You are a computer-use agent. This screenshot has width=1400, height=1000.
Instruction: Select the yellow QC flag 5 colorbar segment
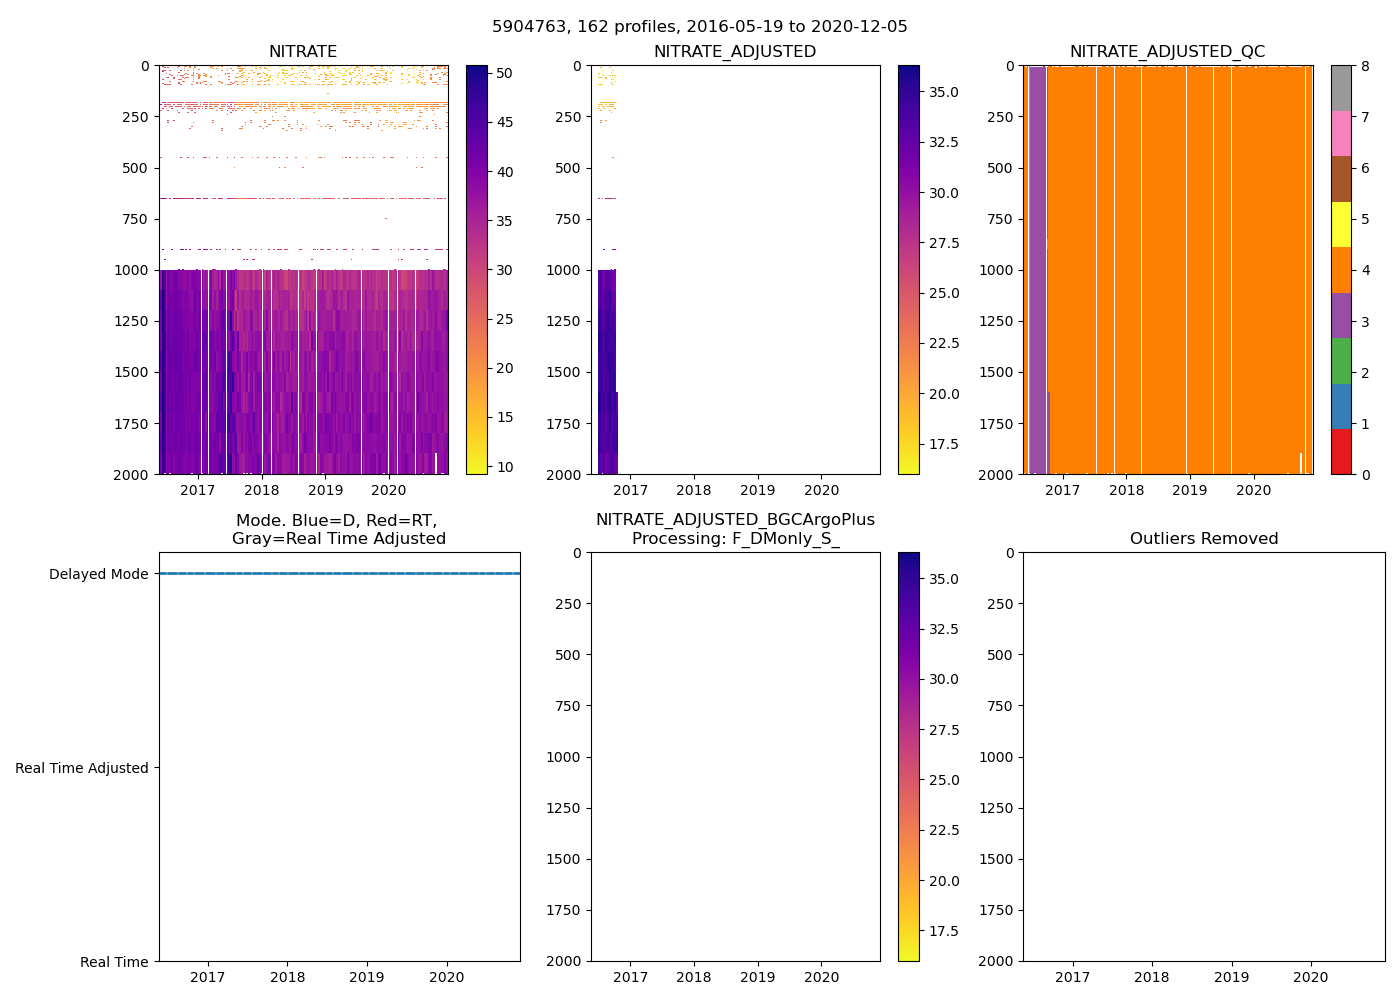pyautogui.click(x=1341, y=225)
